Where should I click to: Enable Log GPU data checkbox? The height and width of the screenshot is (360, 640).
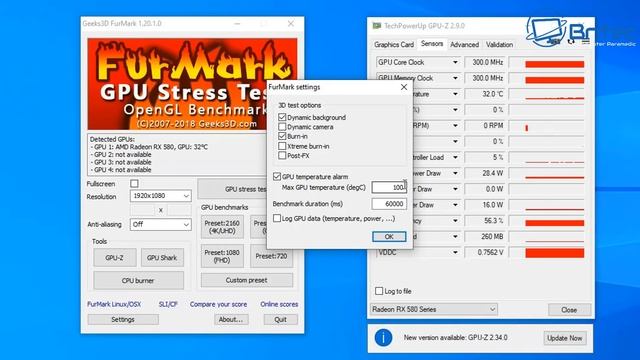(277, 218)
